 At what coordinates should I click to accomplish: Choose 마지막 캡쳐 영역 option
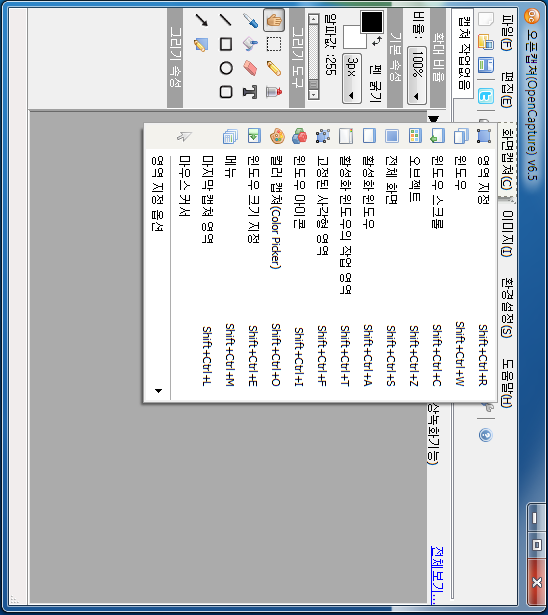[207, 263]
